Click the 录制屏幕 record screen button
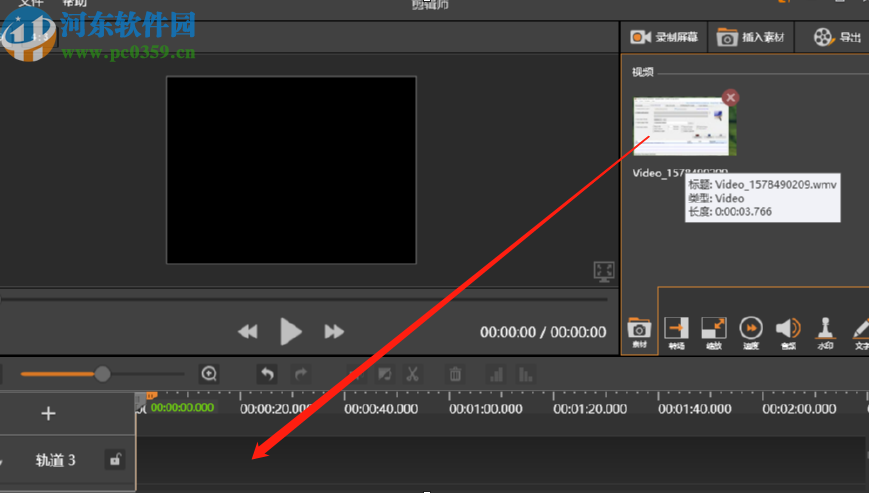Screen dimensions: 869x493 pos(664,38)
